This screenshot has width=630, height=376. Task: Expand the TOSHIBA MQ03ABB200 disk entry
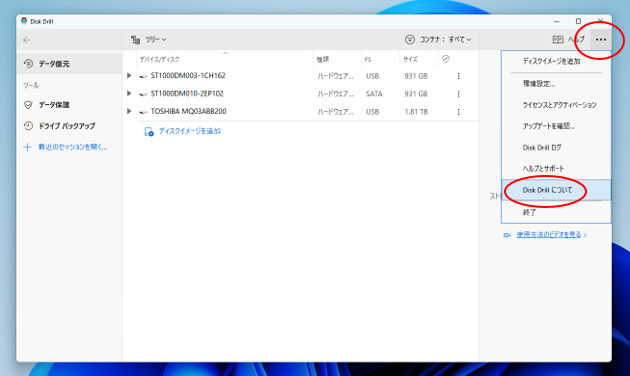click(x=129, y=111)
